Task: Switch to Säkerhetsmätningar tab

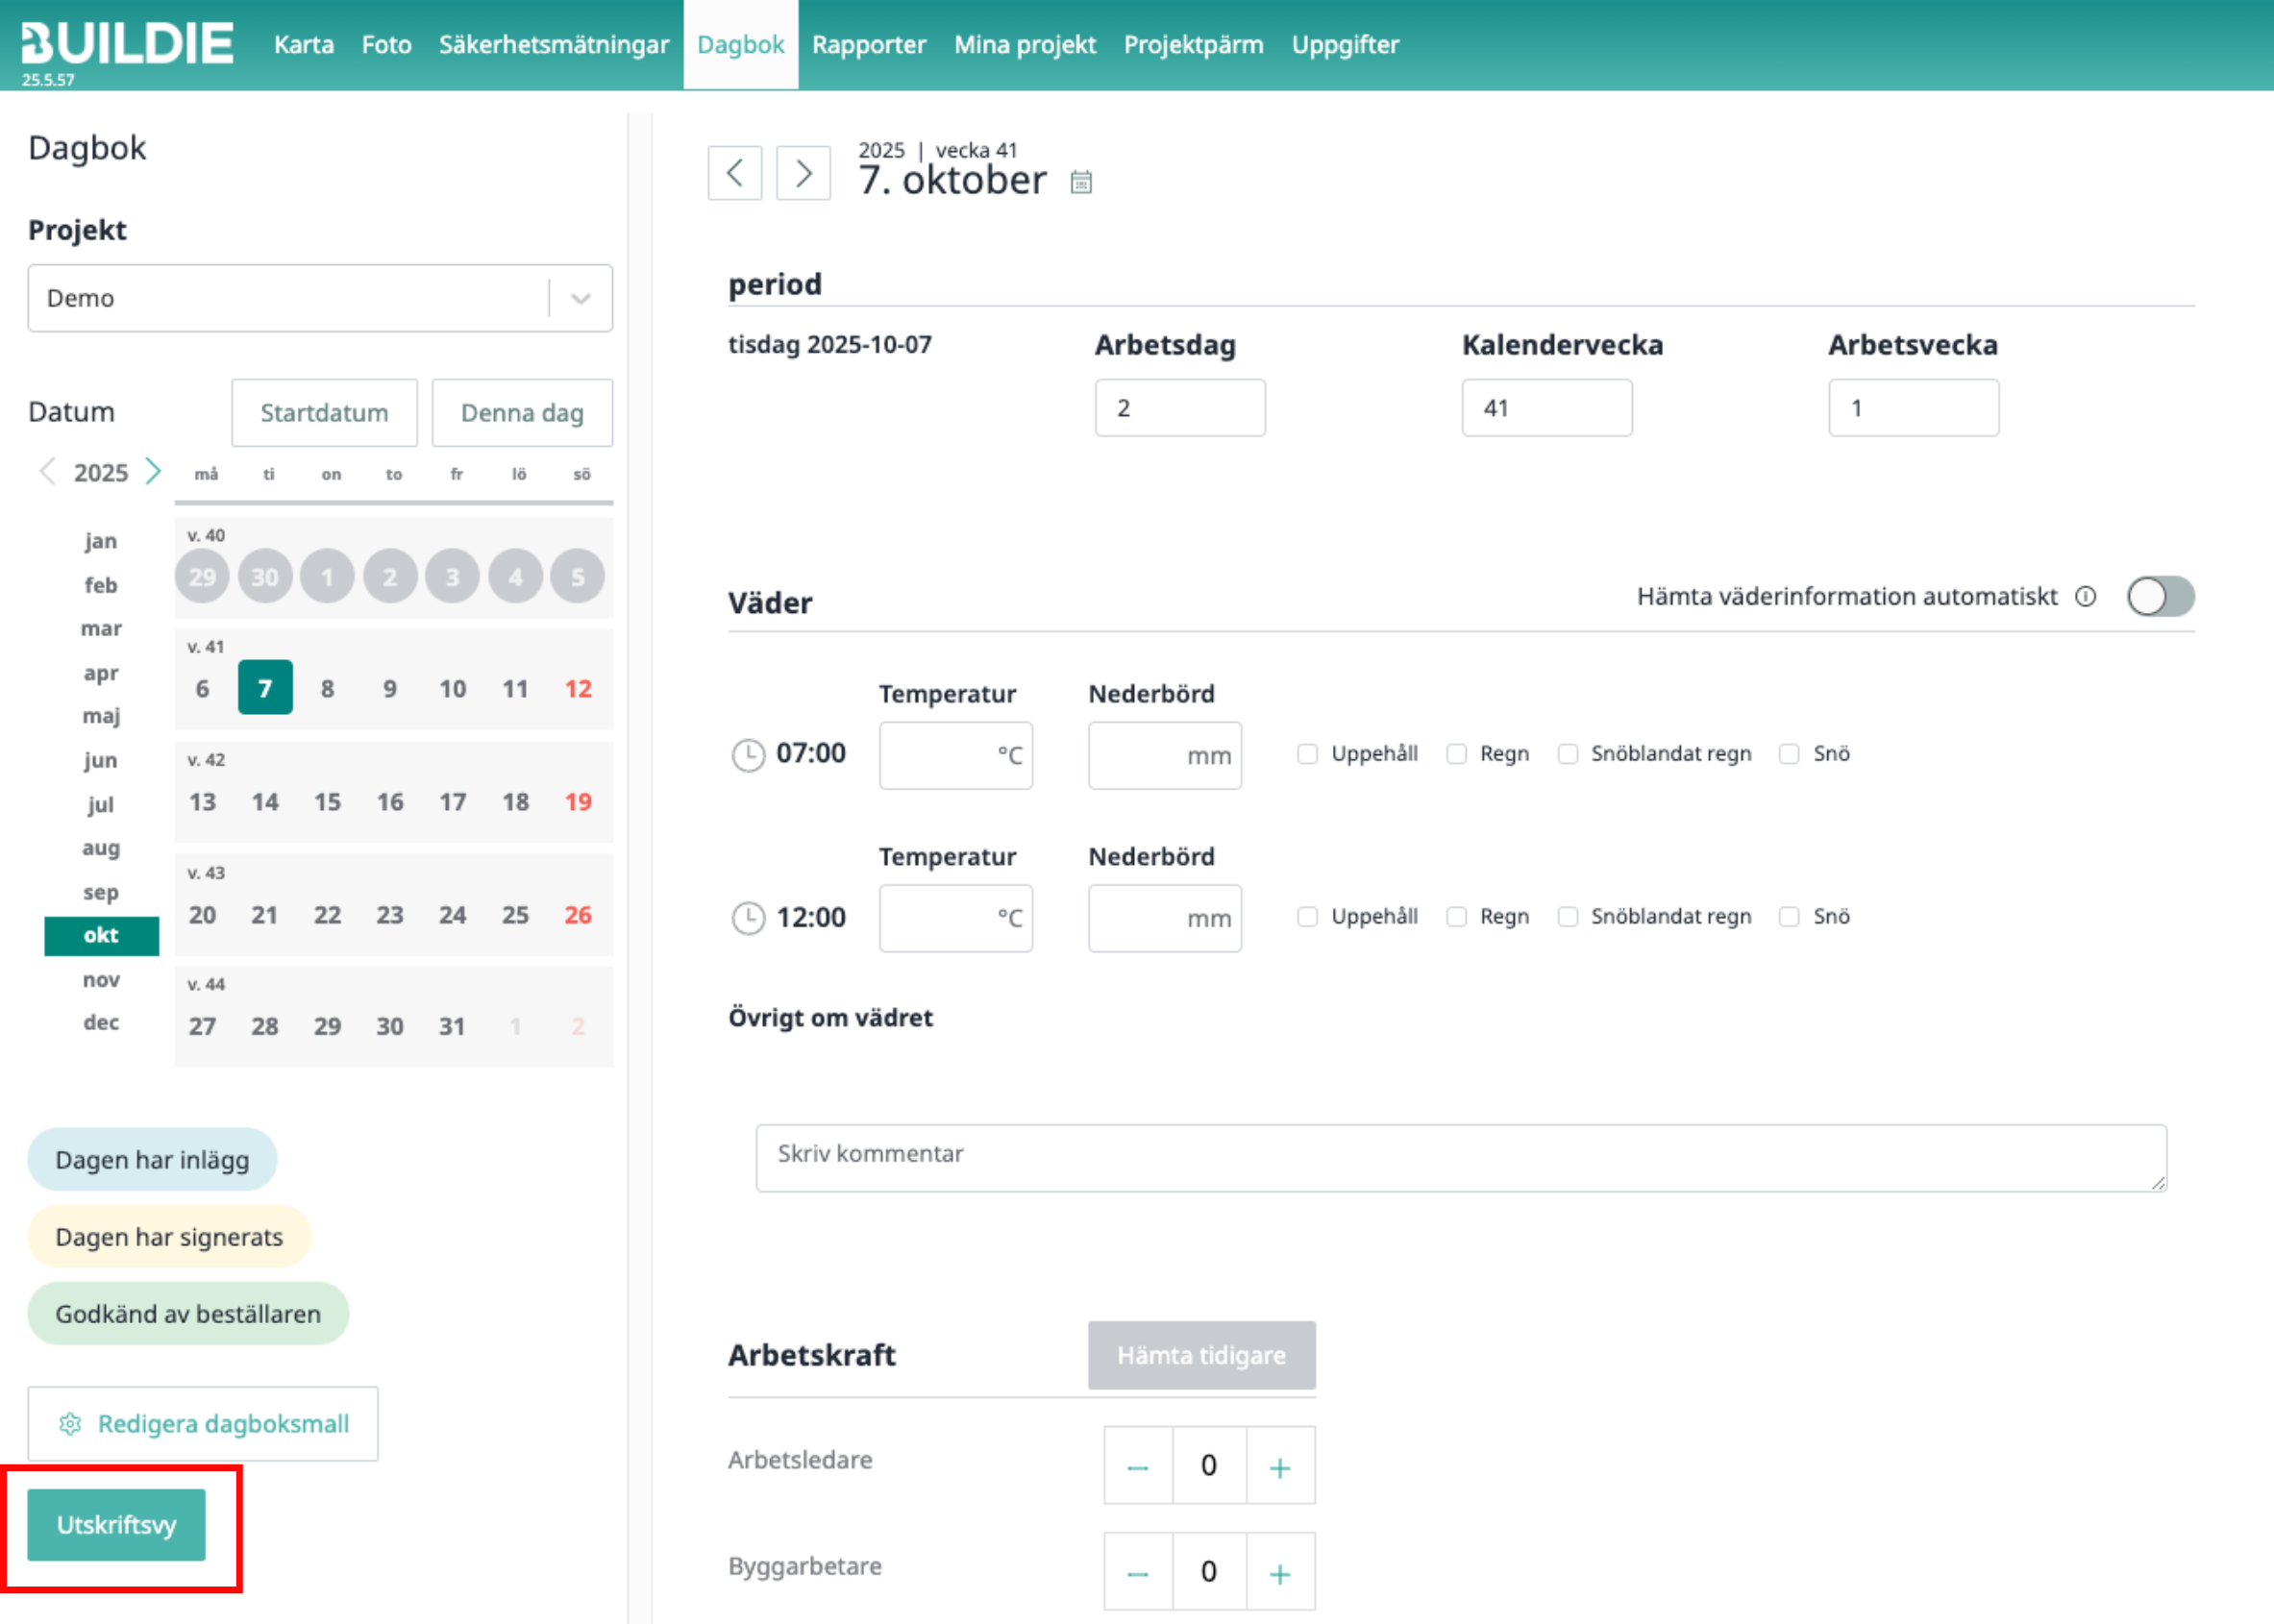Action: click(x=553, y=45)
